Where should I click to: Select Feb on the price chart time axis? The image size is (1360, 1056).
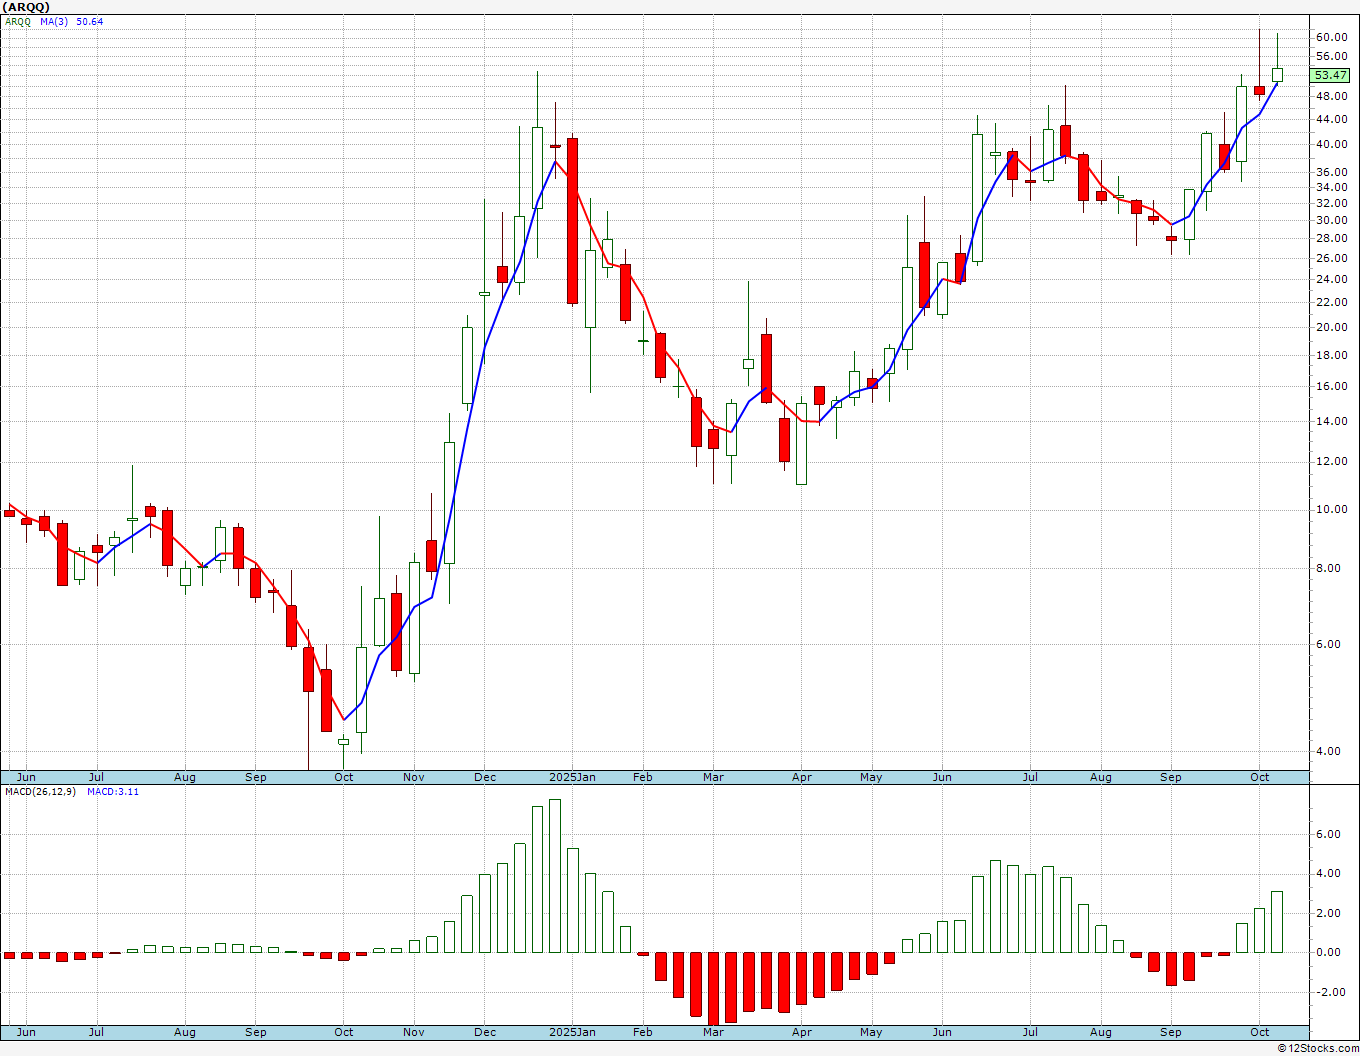[x=642, y=777]
